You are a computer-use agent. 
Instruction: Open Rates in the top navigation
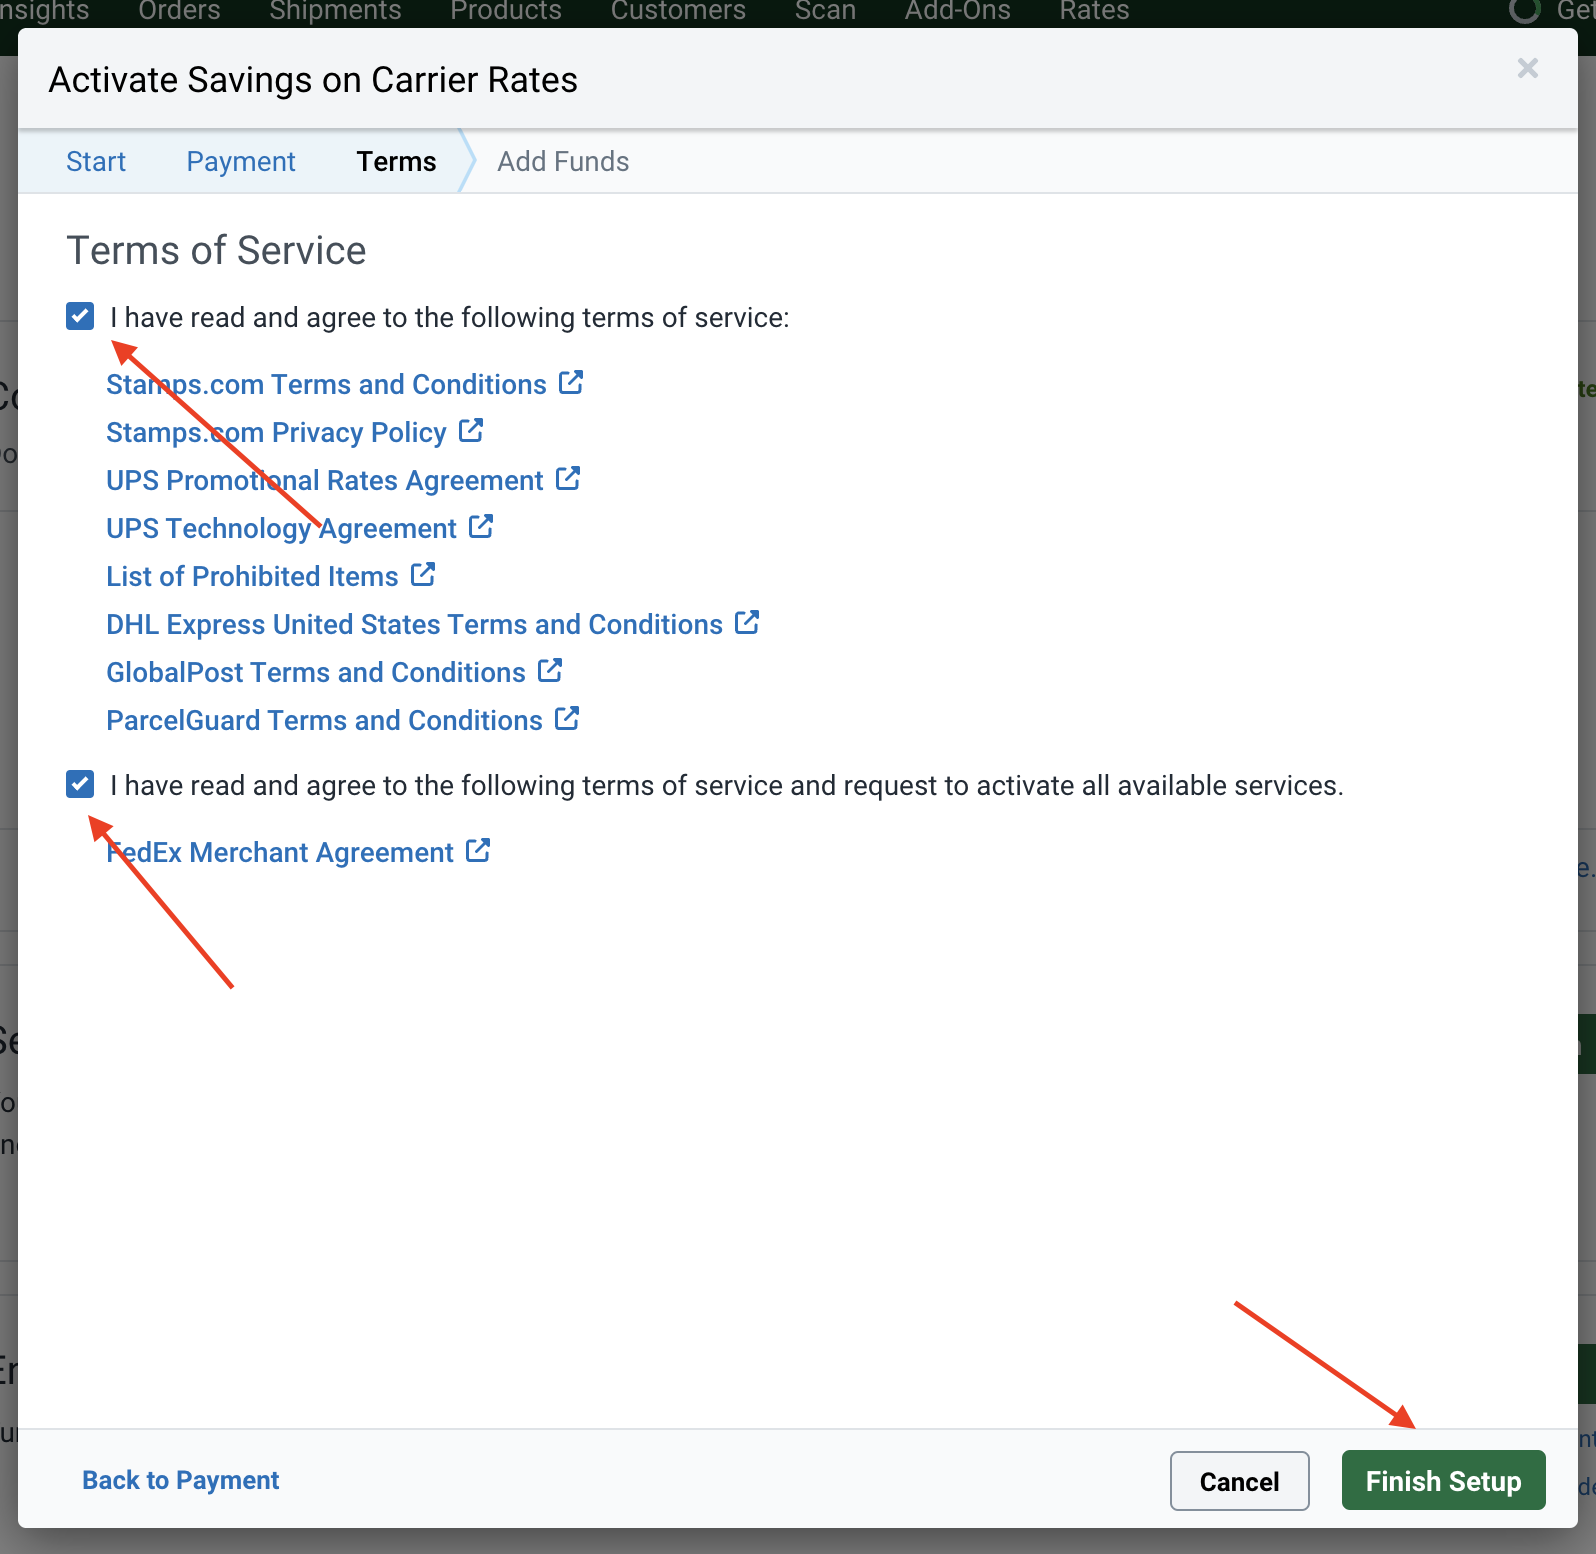coord(1094,12)
